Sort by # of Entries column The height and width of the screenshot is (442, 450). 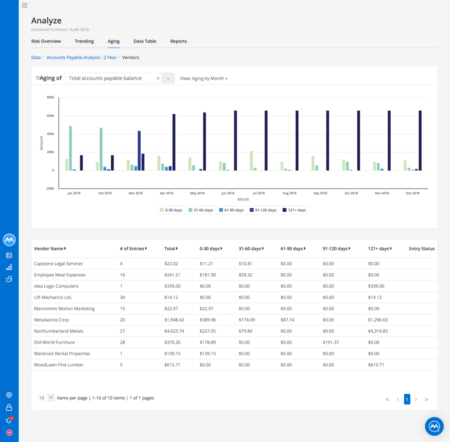pyautogui.click(x=133, y=249)
